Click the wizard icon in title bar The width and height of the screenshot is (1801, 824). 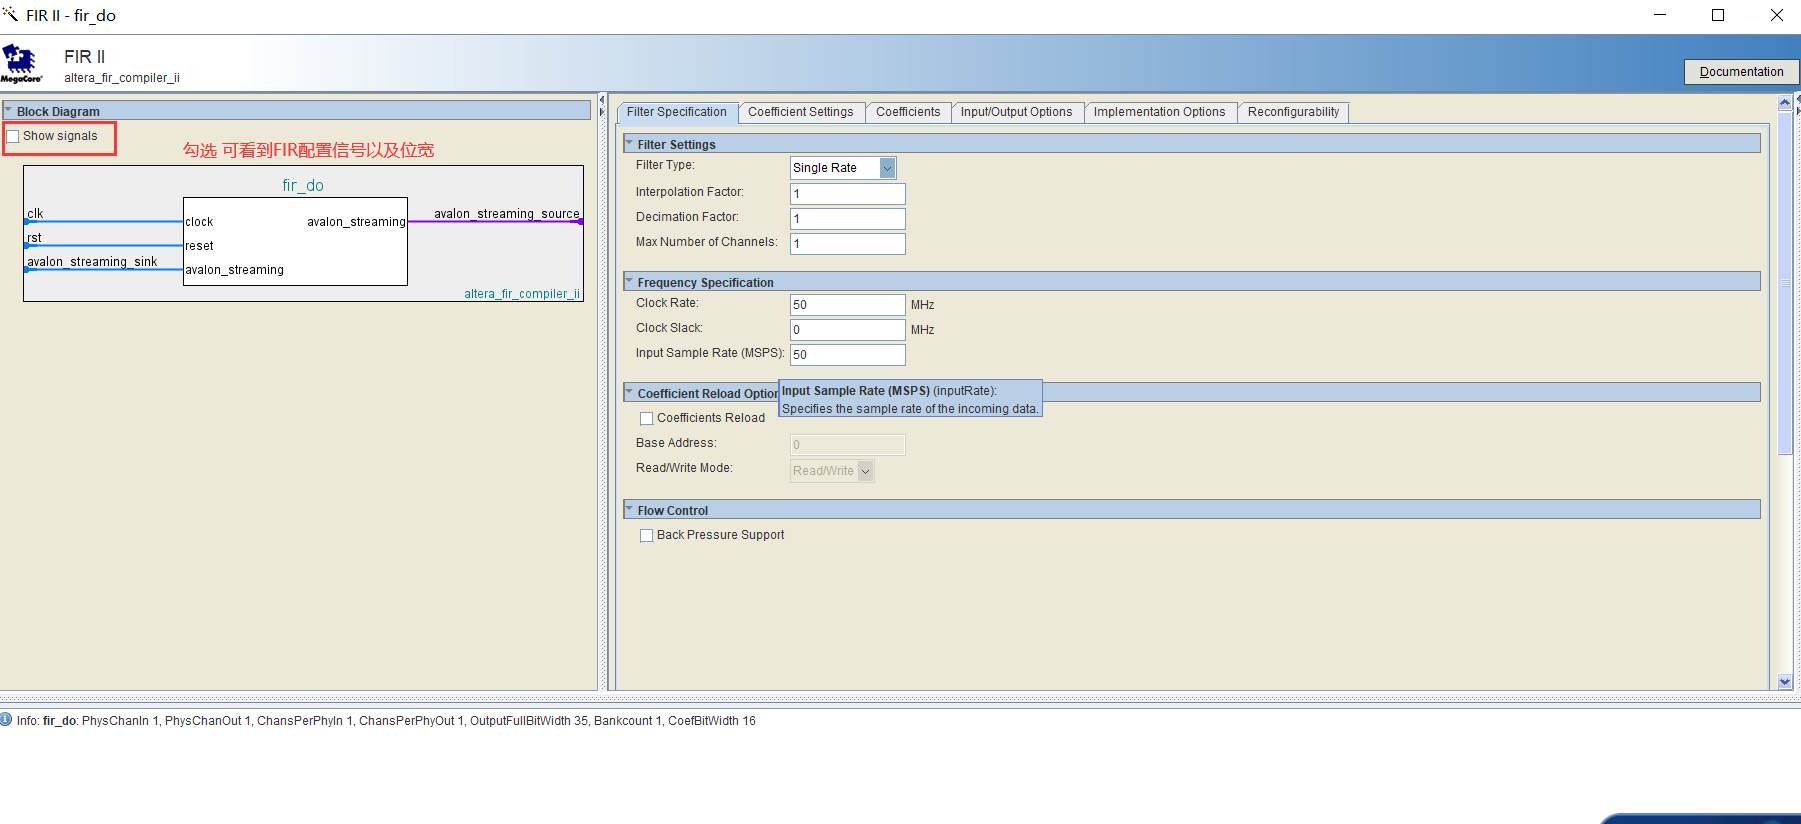click(10, 14)
